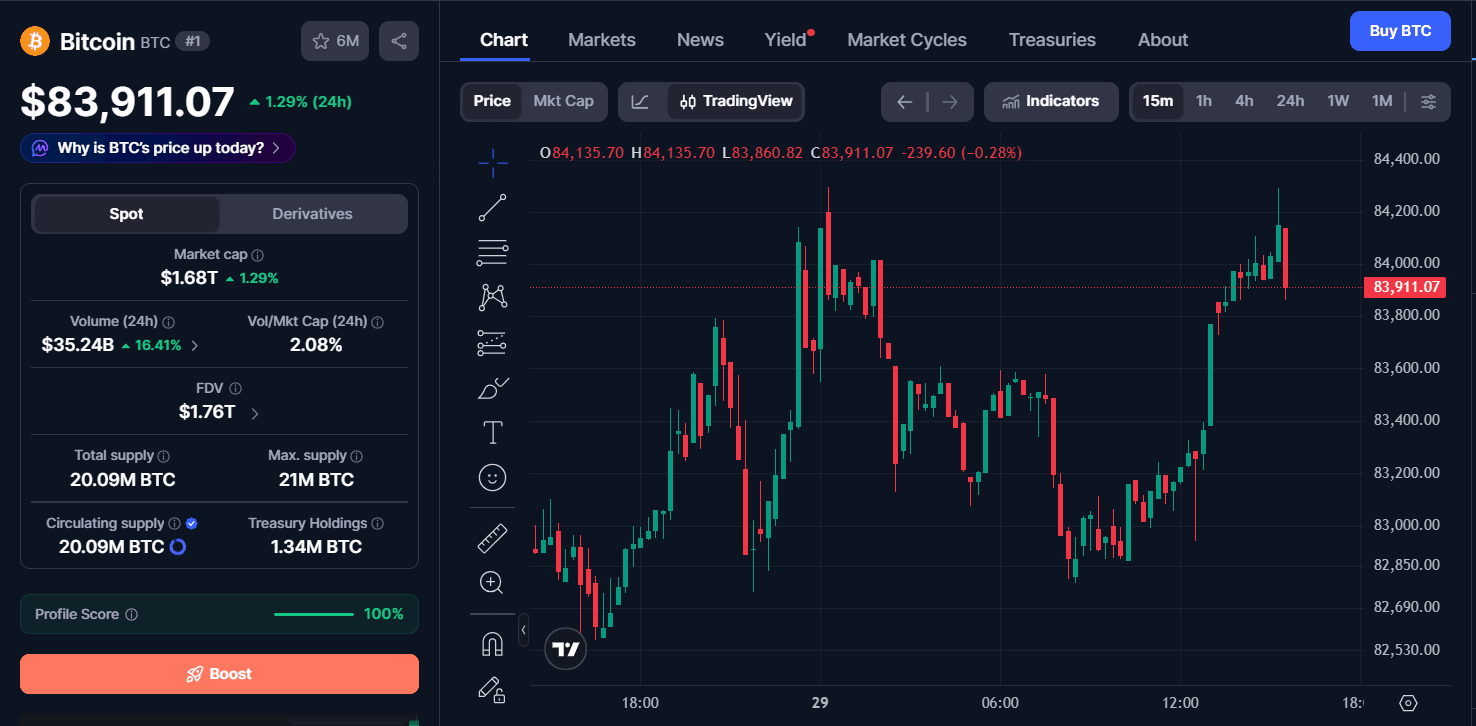
Task: Collapse the drawing toolbar side arrow
Action: pos(523,630)
